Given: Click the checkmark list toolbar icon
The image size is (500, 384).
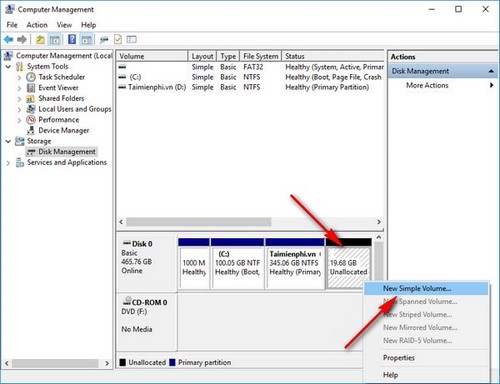Looking at the screenshot, I should tap(118, 39).
